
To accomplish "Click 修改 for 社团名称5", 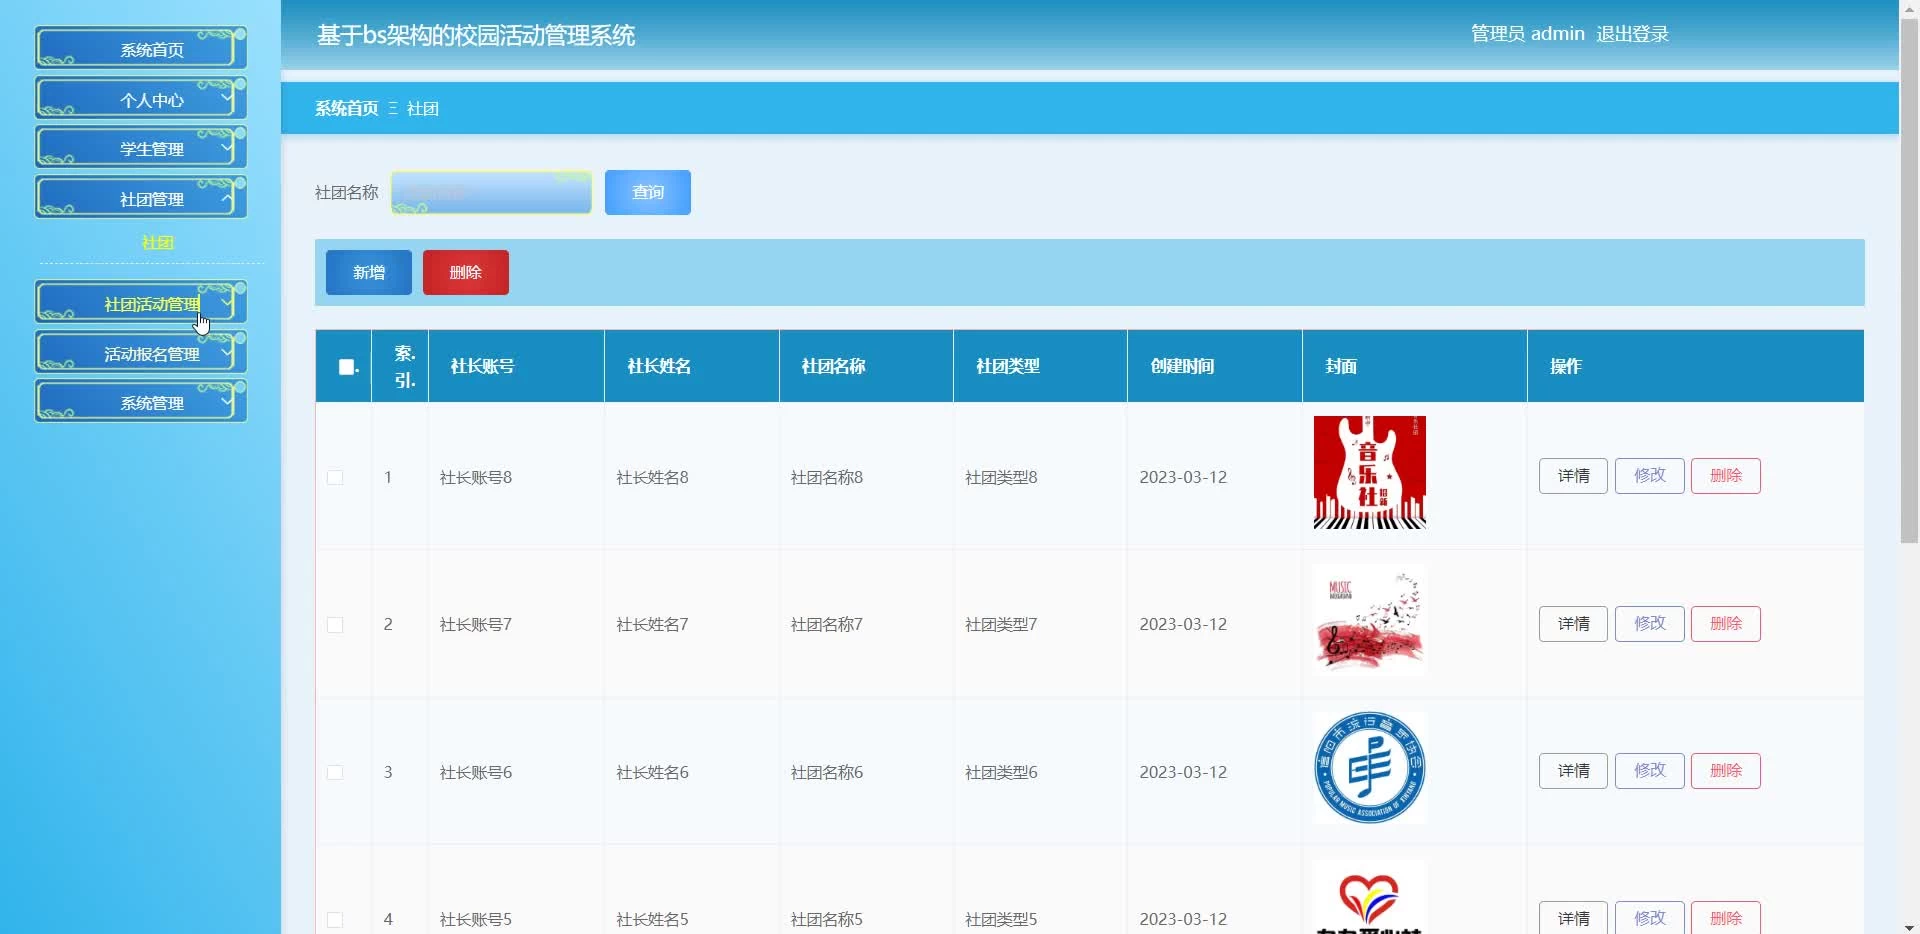I will 1650,918.
